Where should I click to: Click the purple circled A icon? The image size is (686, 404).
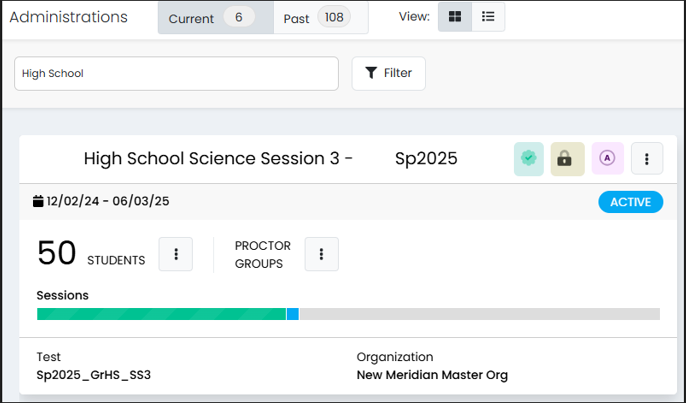[x=607, y=158]
